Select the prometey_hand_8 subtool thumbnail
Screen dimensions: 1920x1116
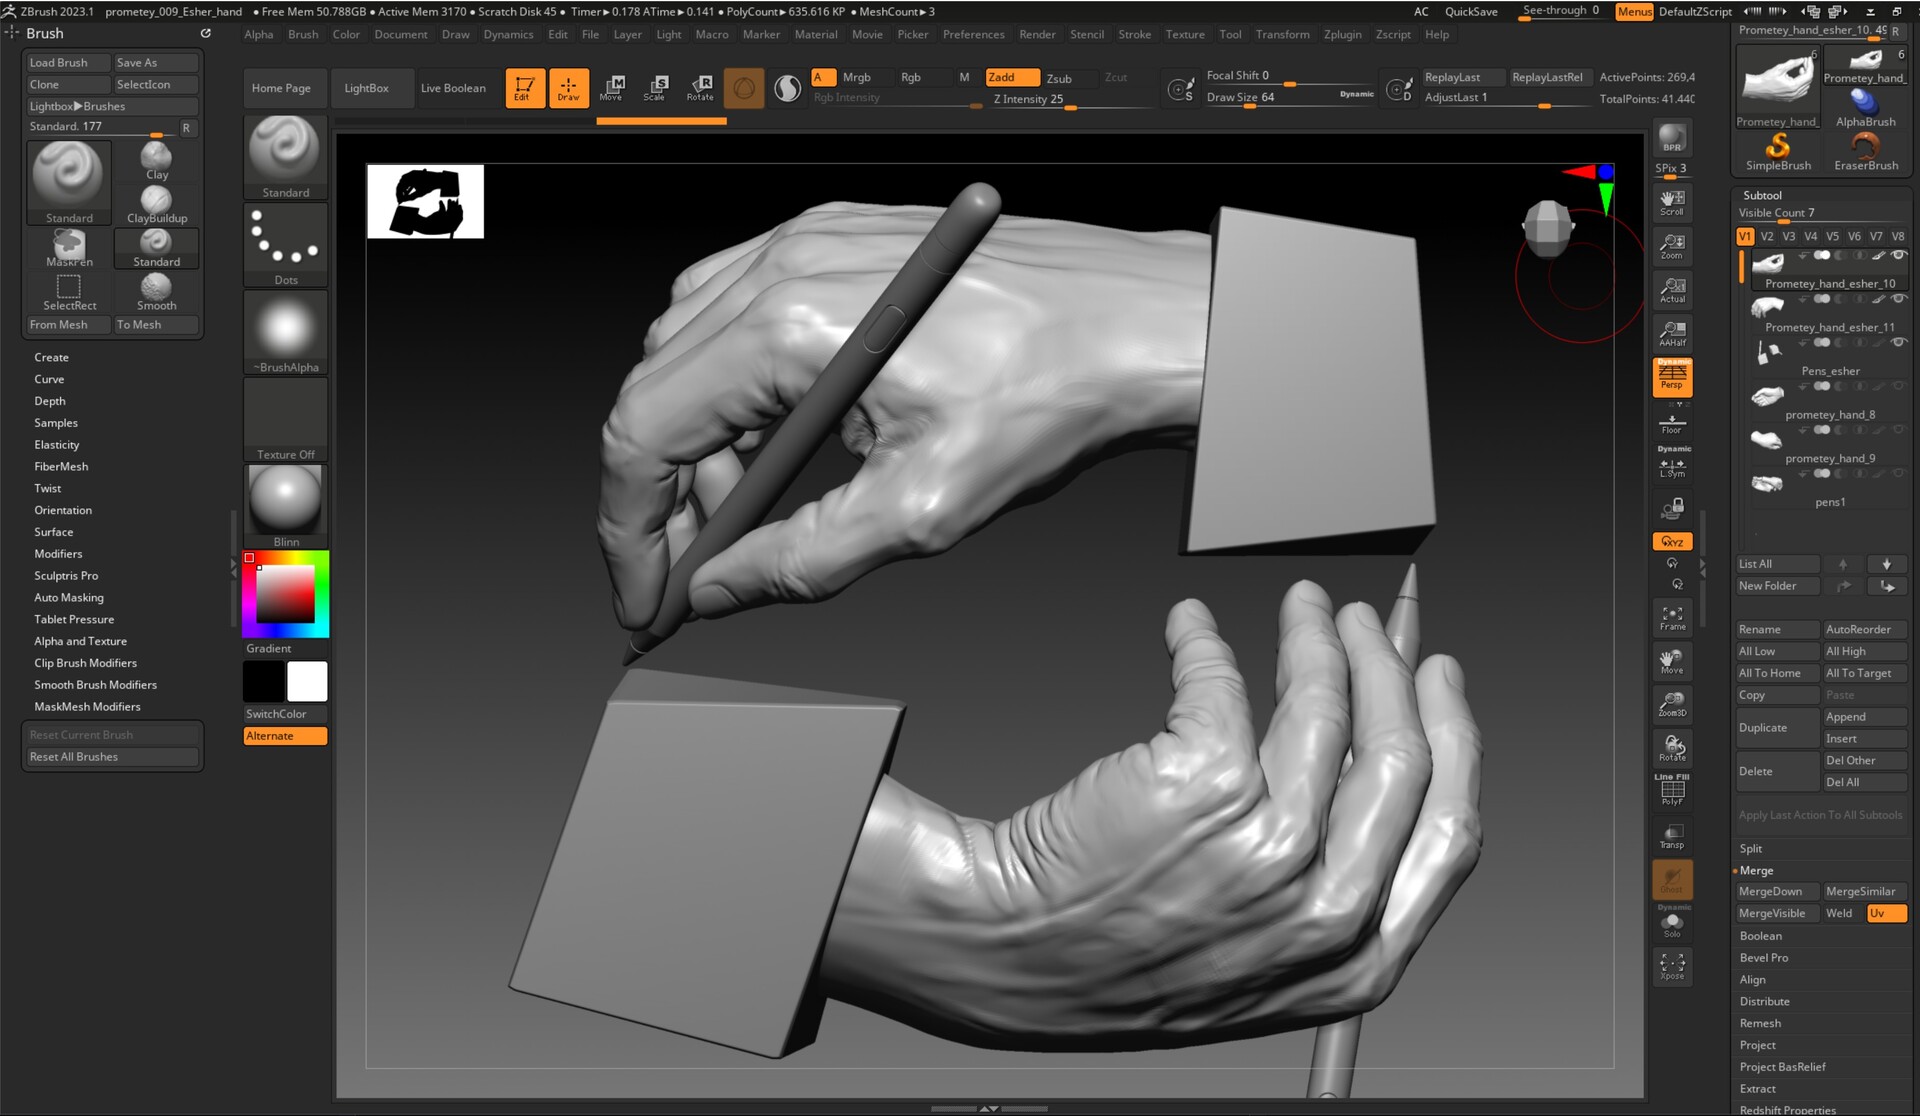1766,396
